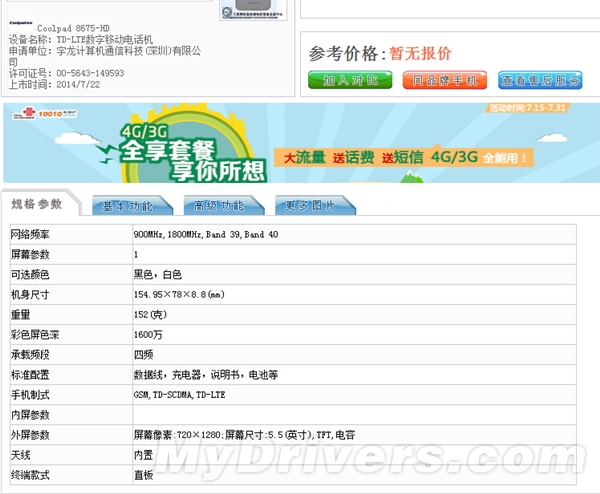Click the 设备名称 TD-LTE数字移动电话机 line
Screen dimensions: 600x494
[x=81, y=39]
